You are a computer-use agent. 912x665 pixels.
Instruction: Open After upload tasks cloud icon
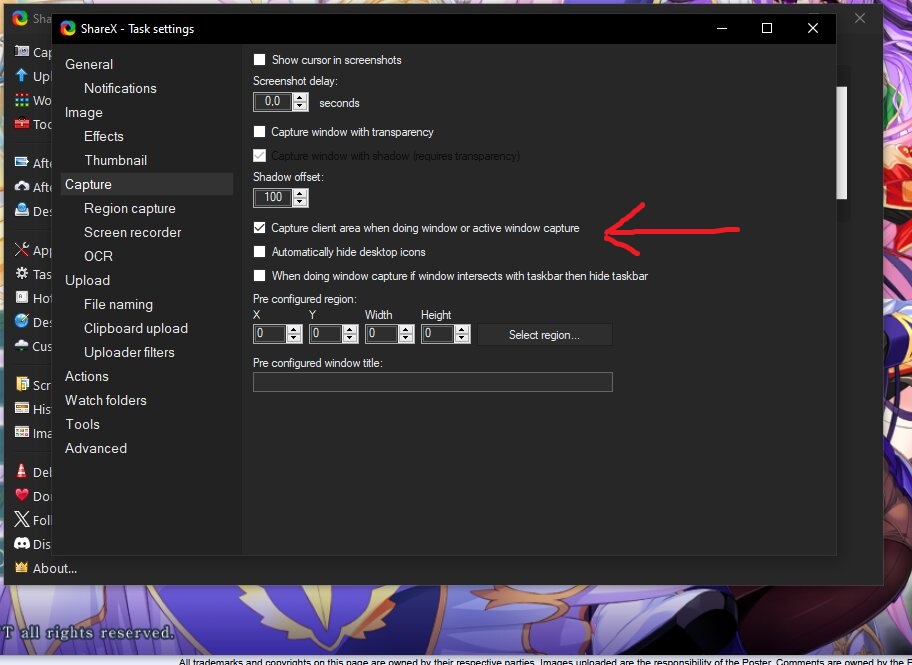point(22,186)
